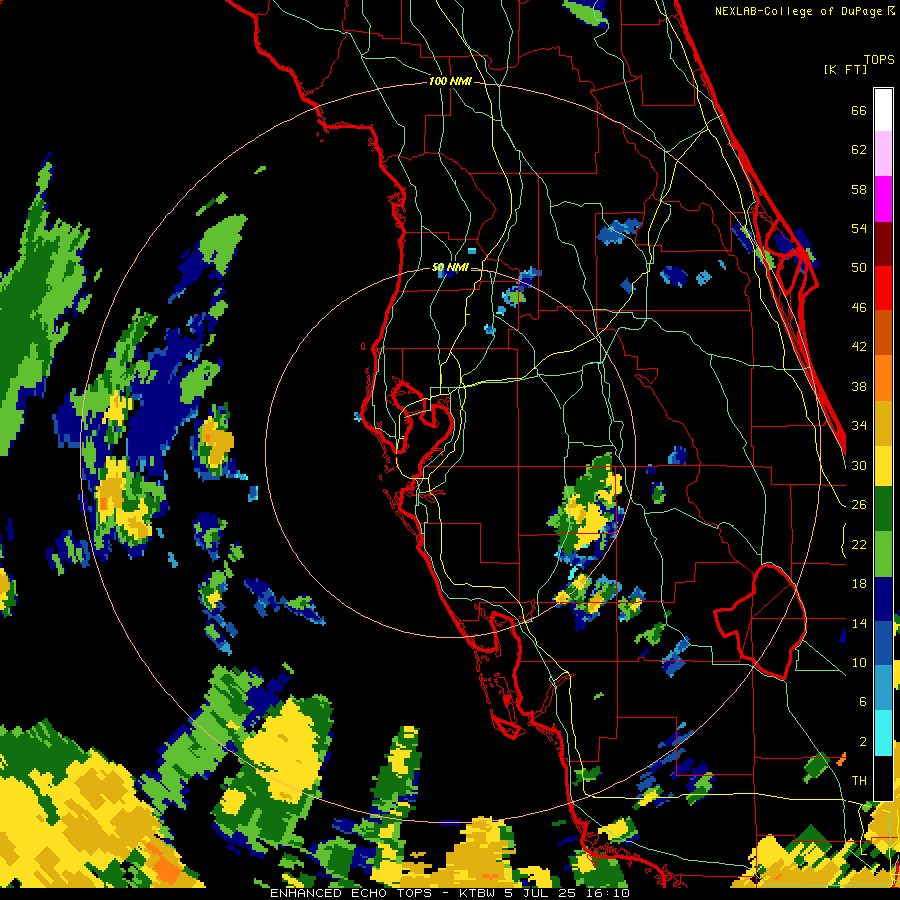Image resolution: width=900 pixels, height=900 pixels.
Task: Click the magenta 58 kft legend swatch
Action: [x=883, y=199]
